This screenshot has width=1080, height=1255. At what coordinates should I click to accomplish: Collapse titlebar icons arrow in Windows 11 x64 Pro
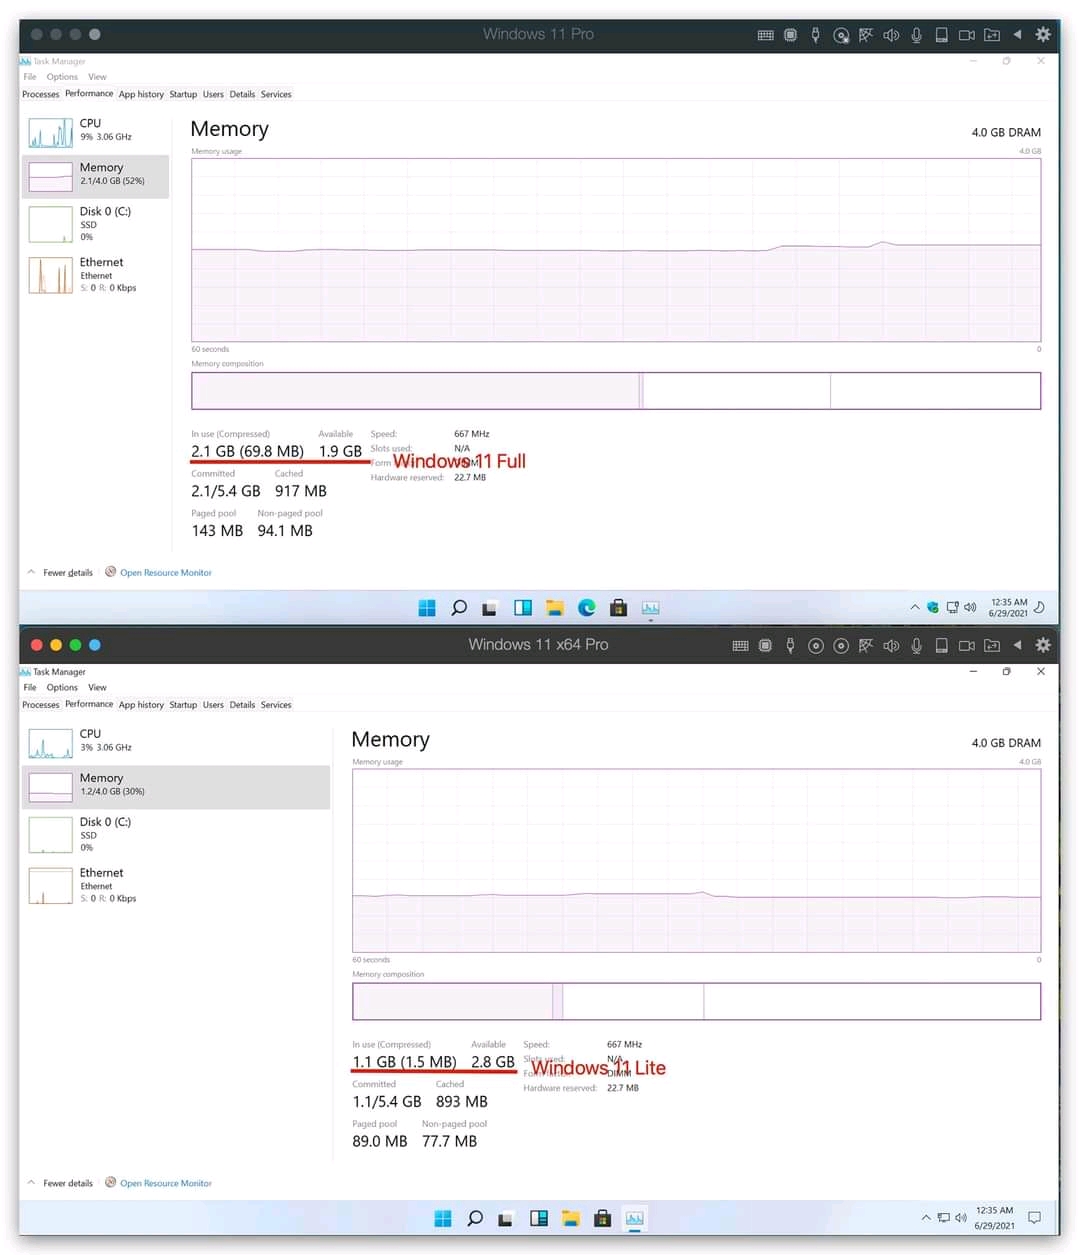coord(1017,645)
